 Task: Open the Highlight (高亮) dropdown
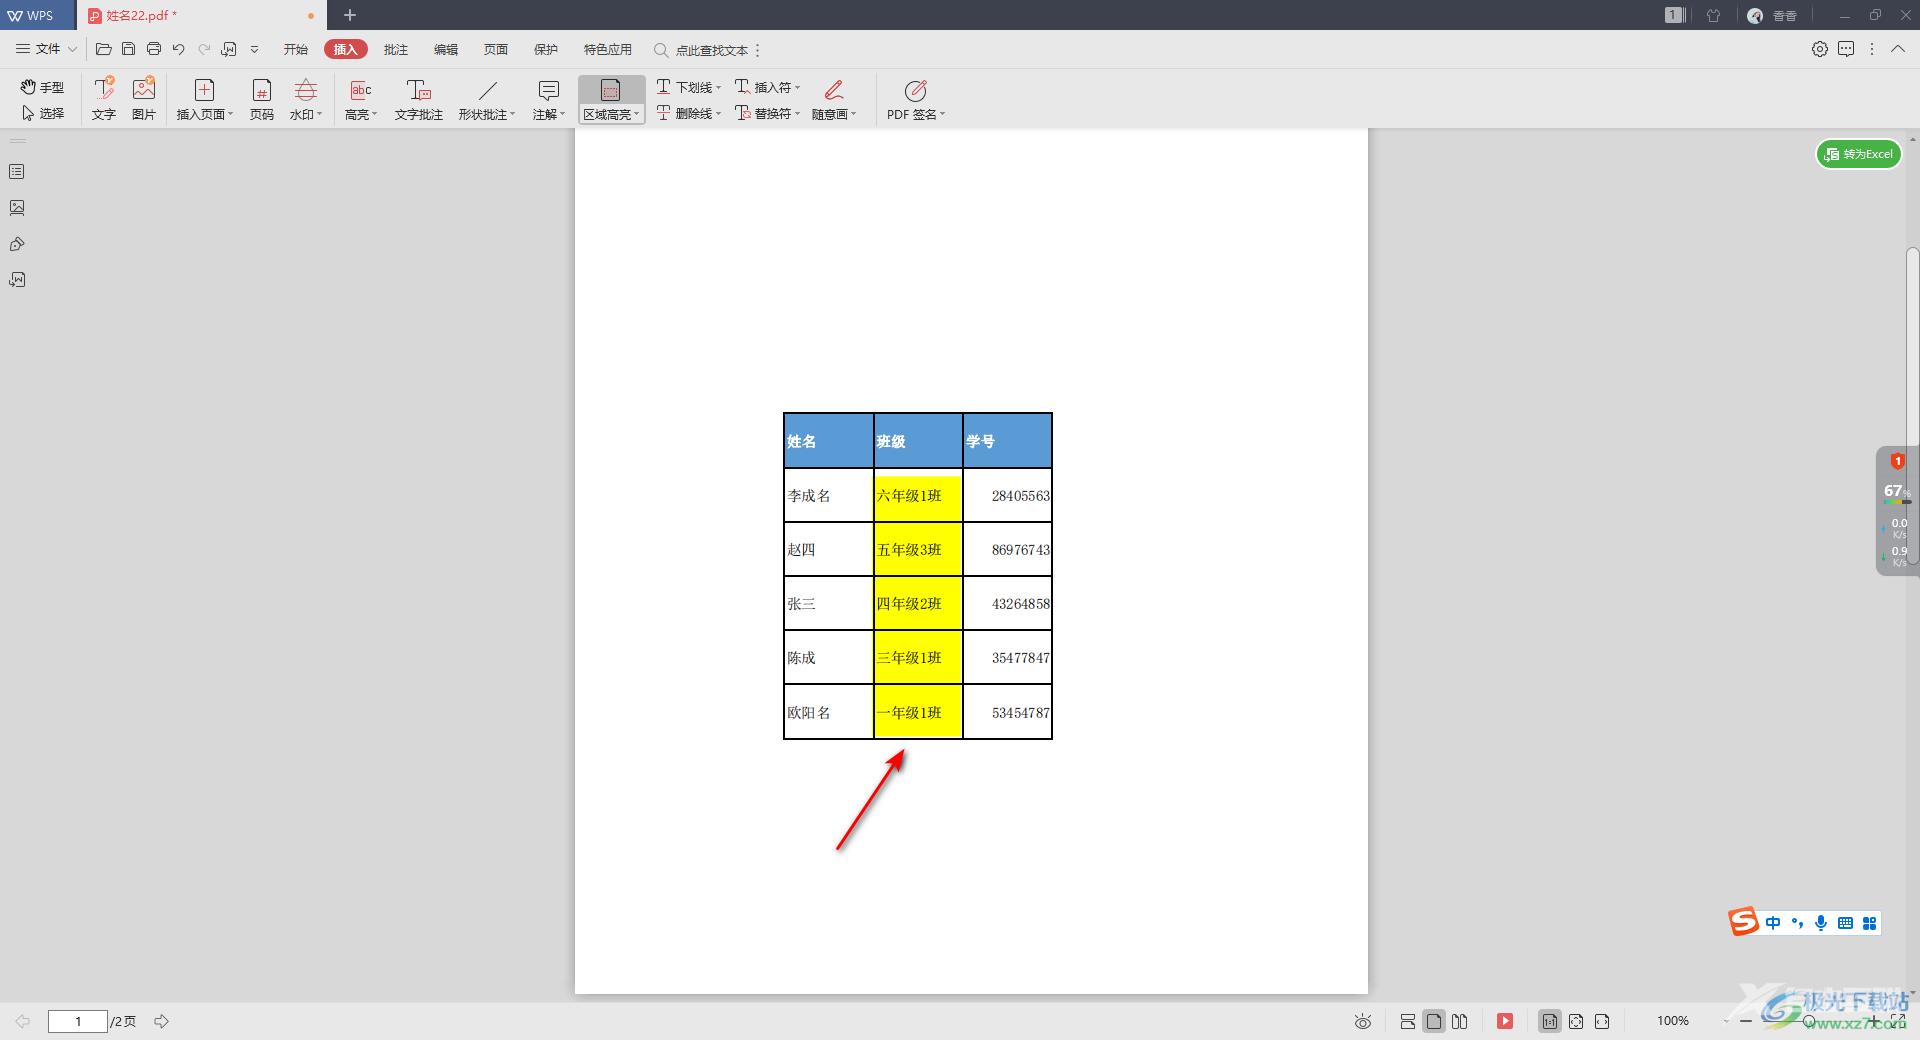pos(361,99)
